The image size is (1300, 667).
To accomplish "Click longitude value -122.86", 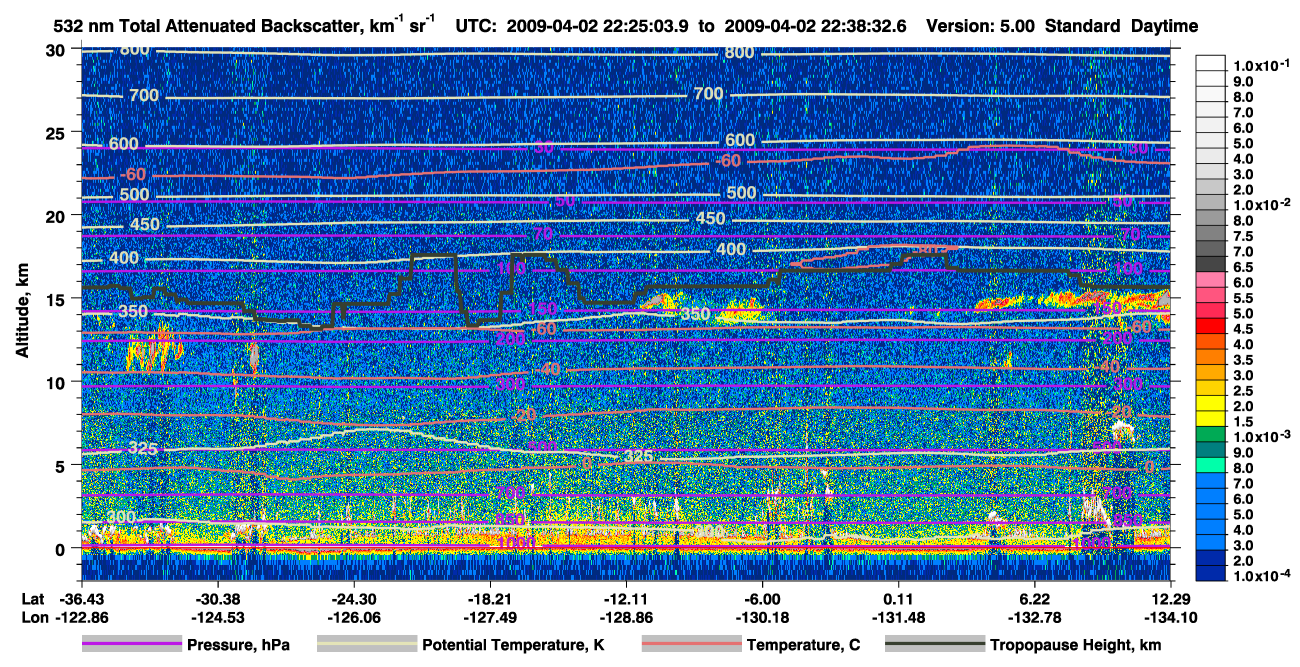I will click(x=80, y=618).
